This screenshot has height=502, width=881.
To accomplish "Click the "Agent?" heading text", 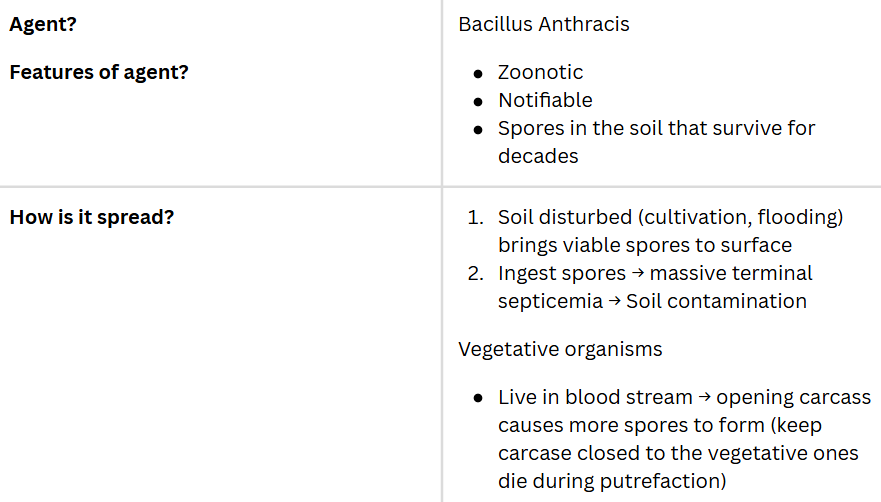I will point(43,24).
